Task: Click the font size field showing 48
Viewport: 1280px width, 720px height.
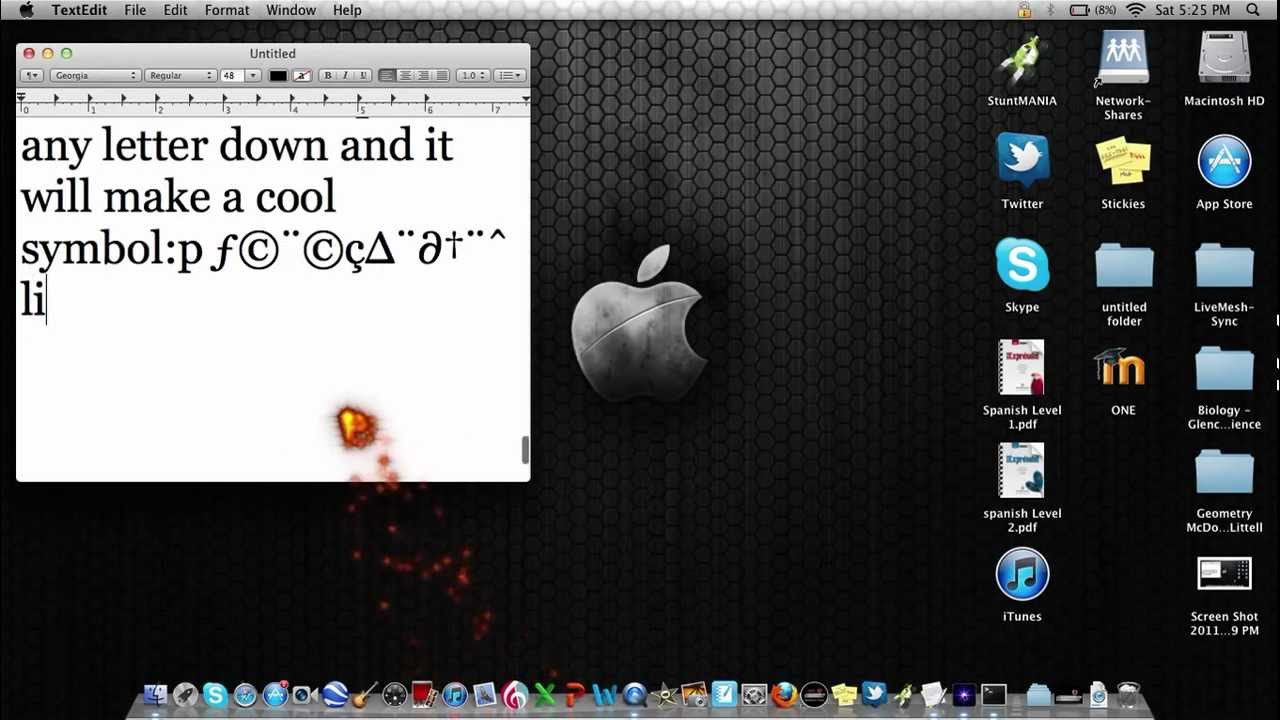Action: click(232, 75)
